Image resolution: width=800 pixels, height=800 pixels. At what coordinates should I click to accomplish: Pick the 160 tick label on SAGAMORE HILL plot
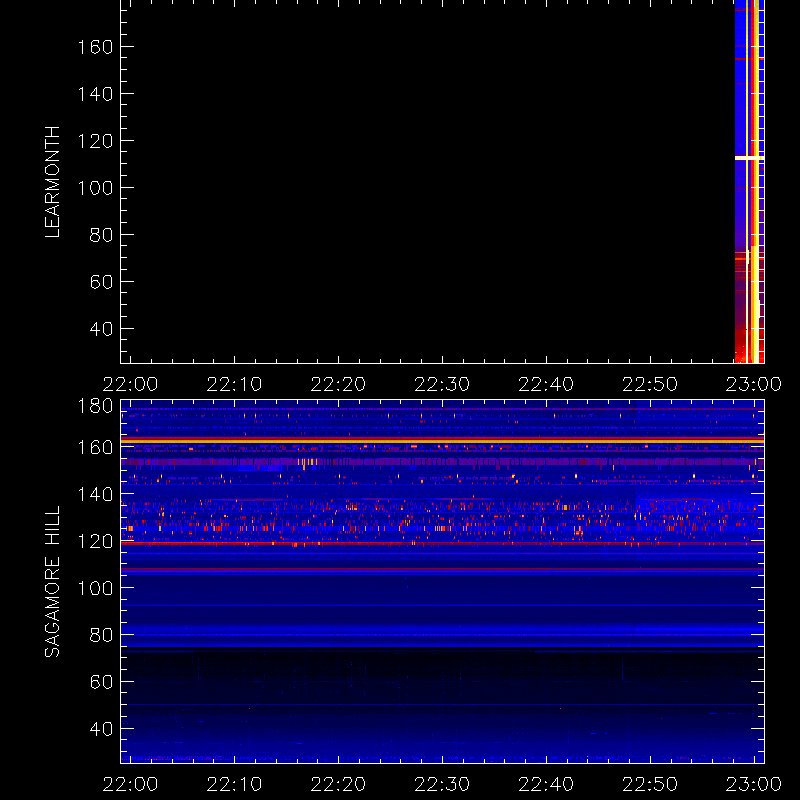95,447
